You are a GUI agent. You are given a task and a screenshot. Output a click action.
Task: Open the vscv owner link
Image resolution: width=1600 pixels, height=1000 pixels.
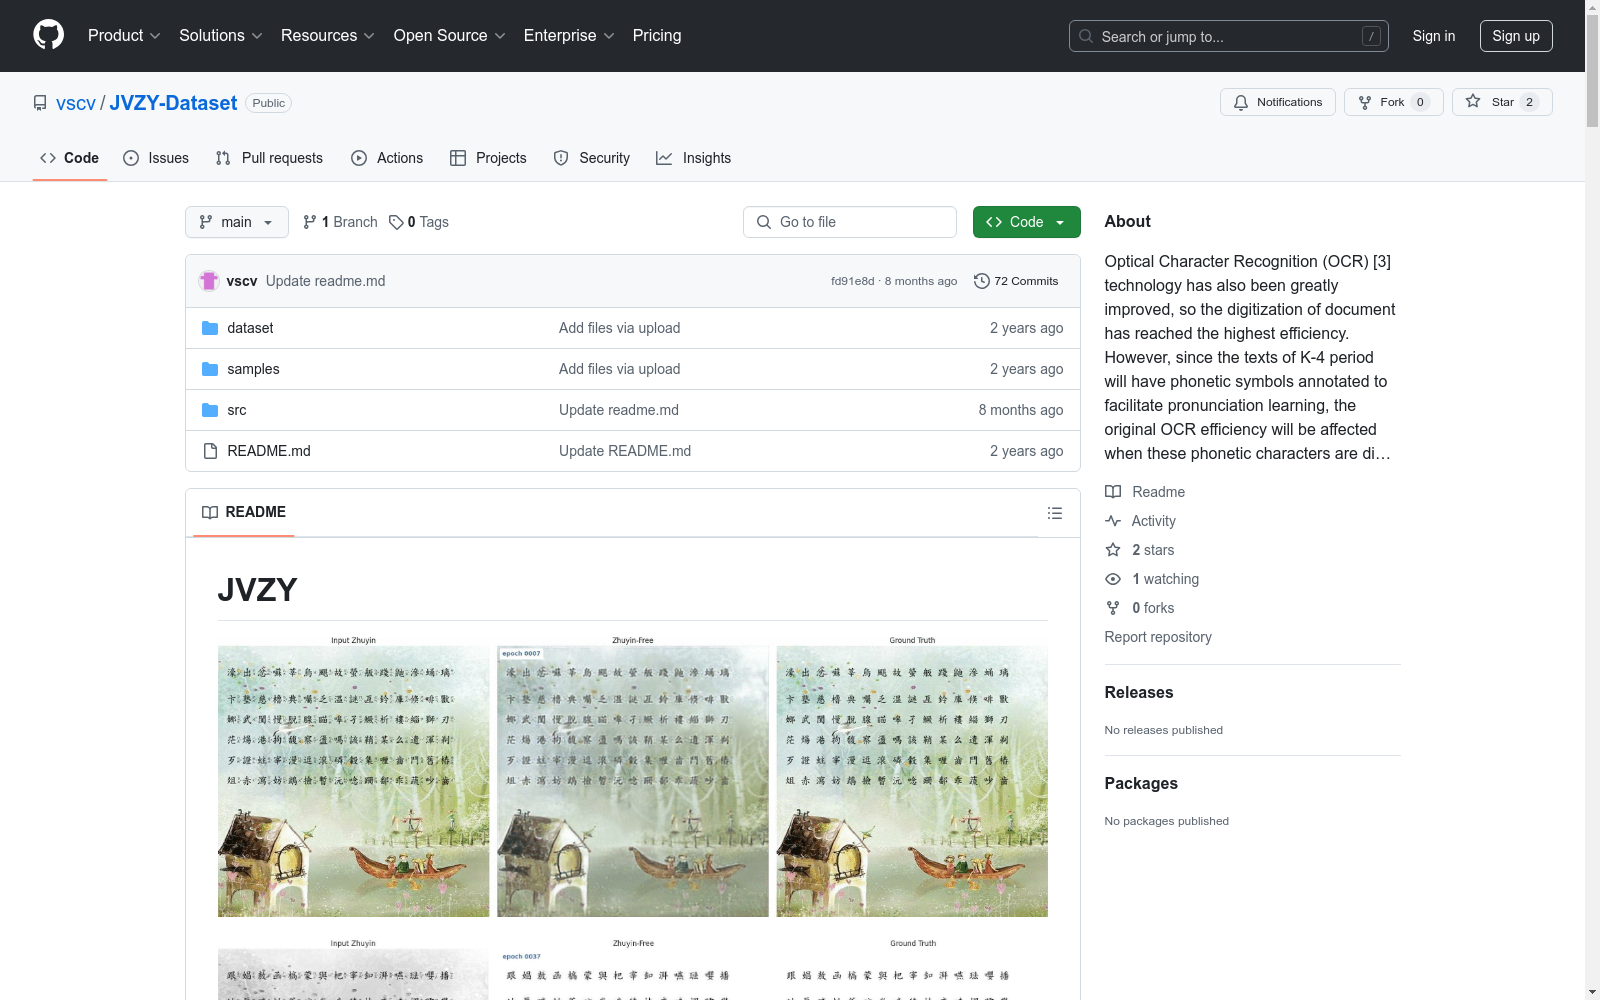pos(76,103)
